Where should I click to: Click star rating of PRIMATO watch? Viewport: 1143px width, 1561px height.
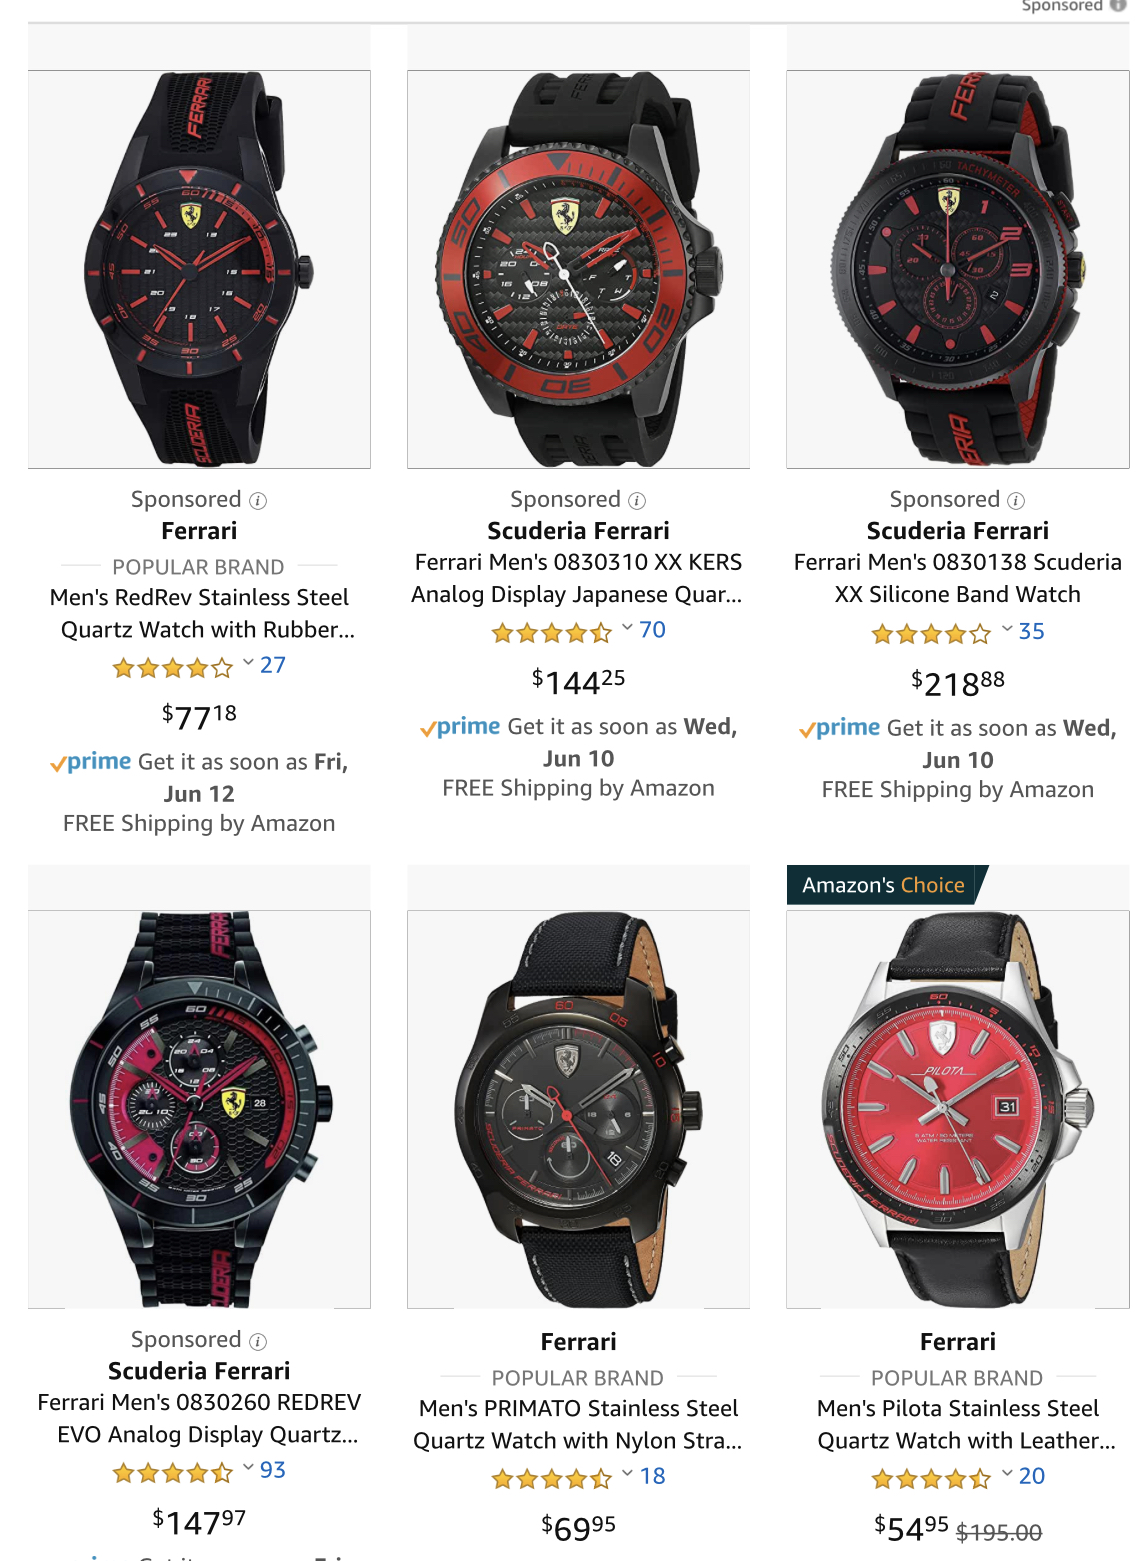point(552,1478)
